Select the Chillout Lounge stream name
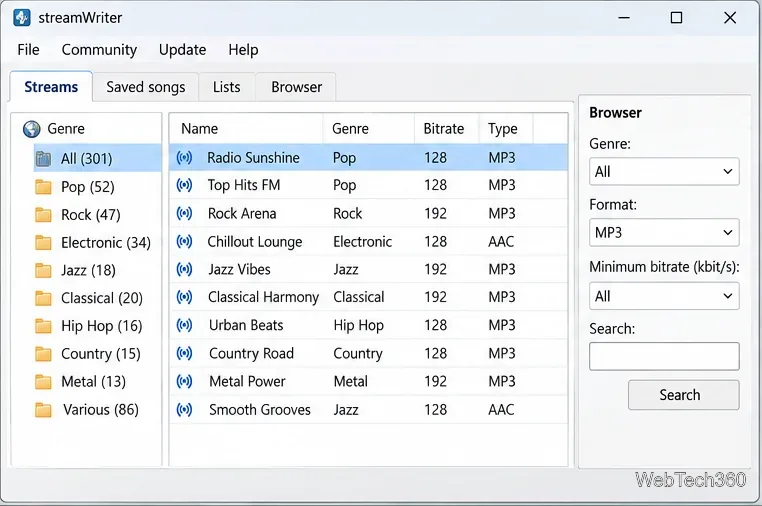 255,242
